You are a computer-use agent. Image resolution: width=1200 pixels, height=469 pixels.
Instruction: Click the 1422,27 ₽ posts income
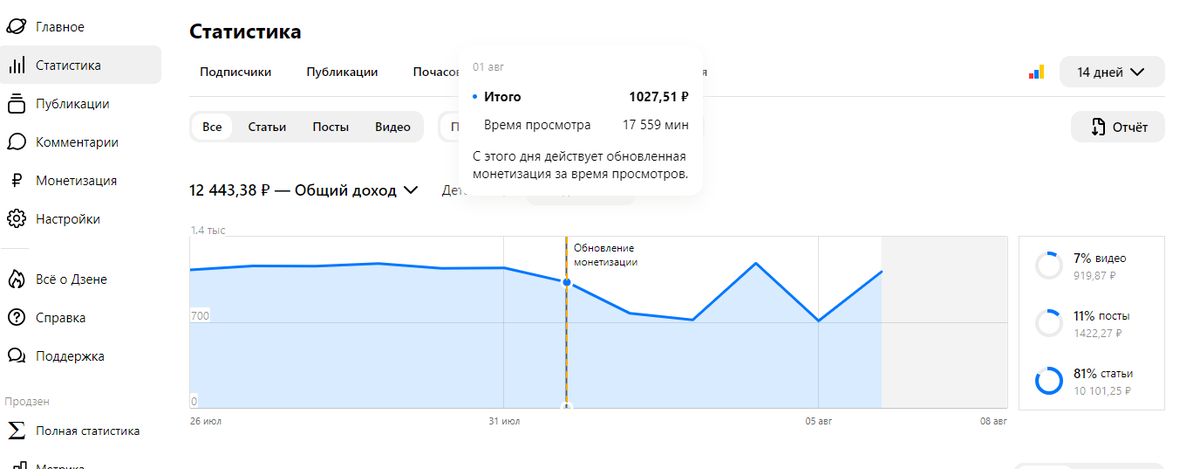coord(1097,332)
